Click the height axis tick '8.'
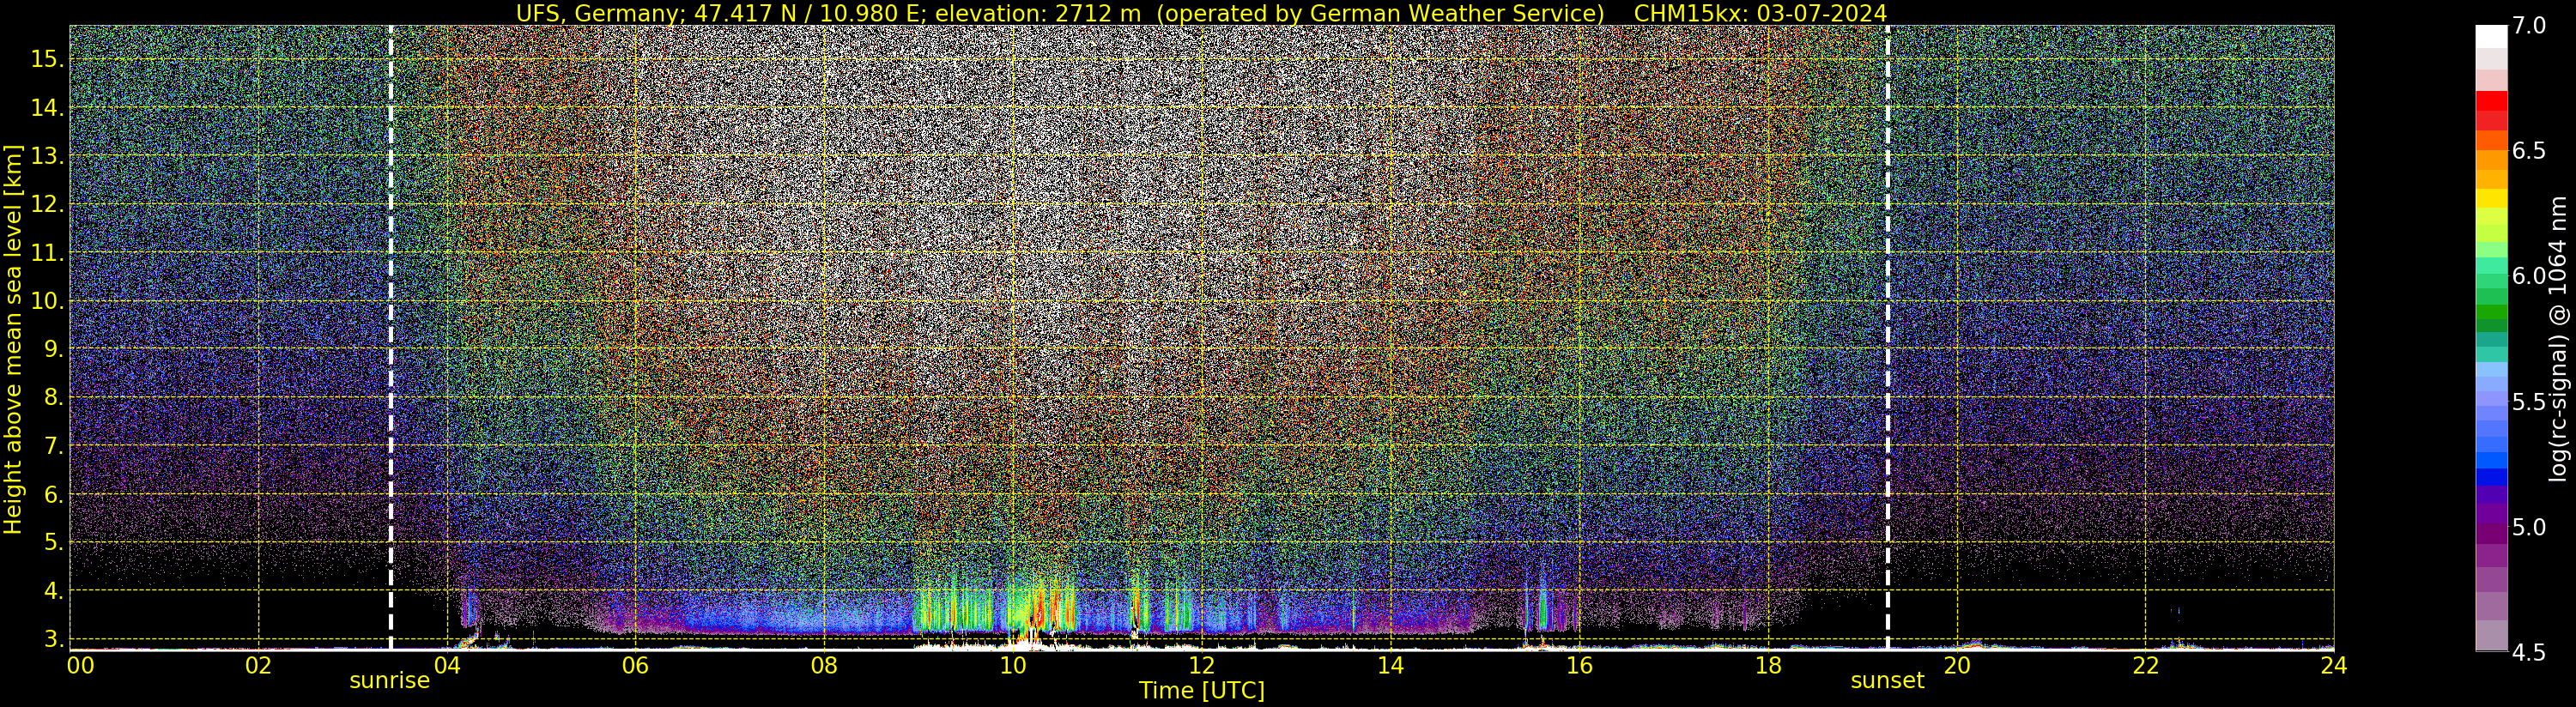Screen dimensions: 2576x707 pos(53,397)
